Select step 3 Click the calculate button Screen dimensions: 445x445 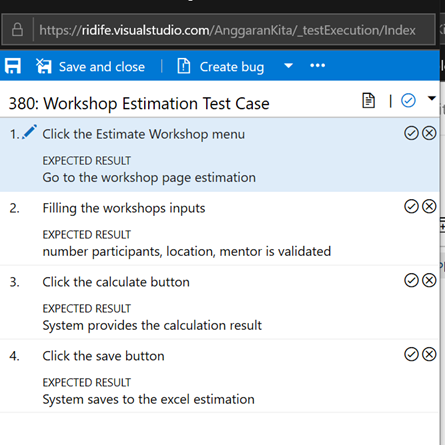coord(116,282)
